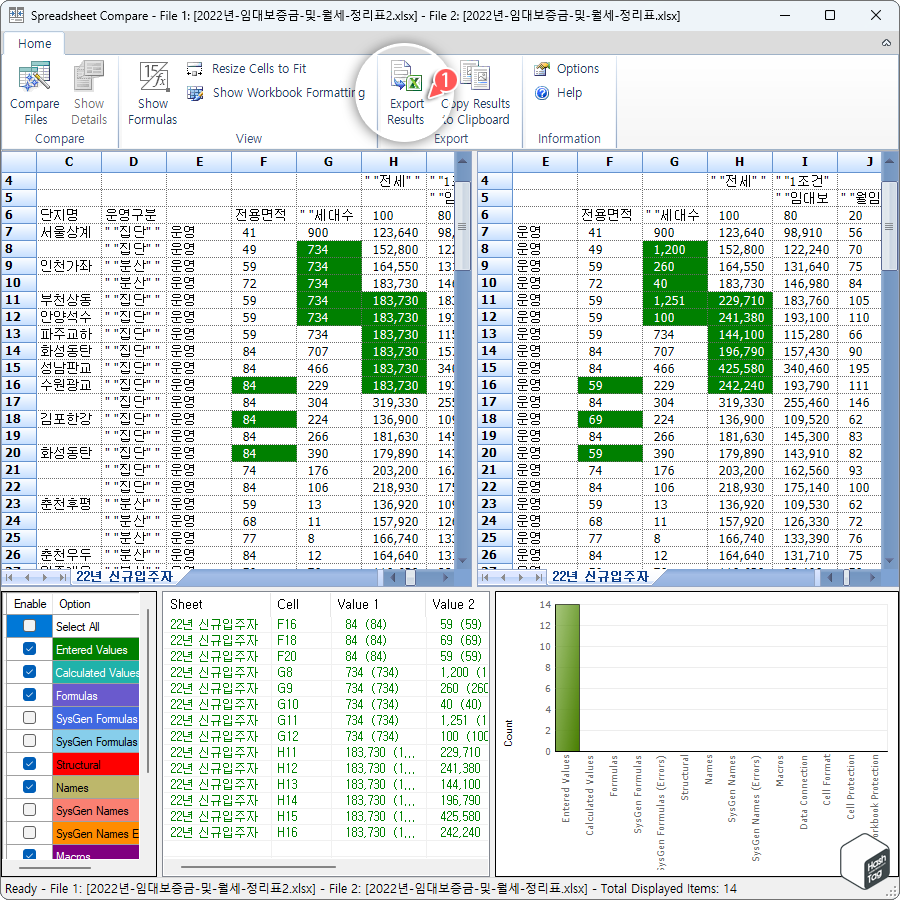This screenshot has width=900, height=900.
Task: Click left pane horizontal scroll right arrow
Action: [x=445, y=577]
